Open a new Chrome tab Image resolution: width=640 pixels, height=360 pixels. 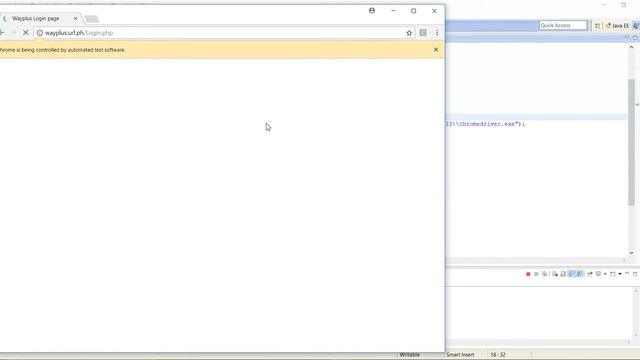92,19
